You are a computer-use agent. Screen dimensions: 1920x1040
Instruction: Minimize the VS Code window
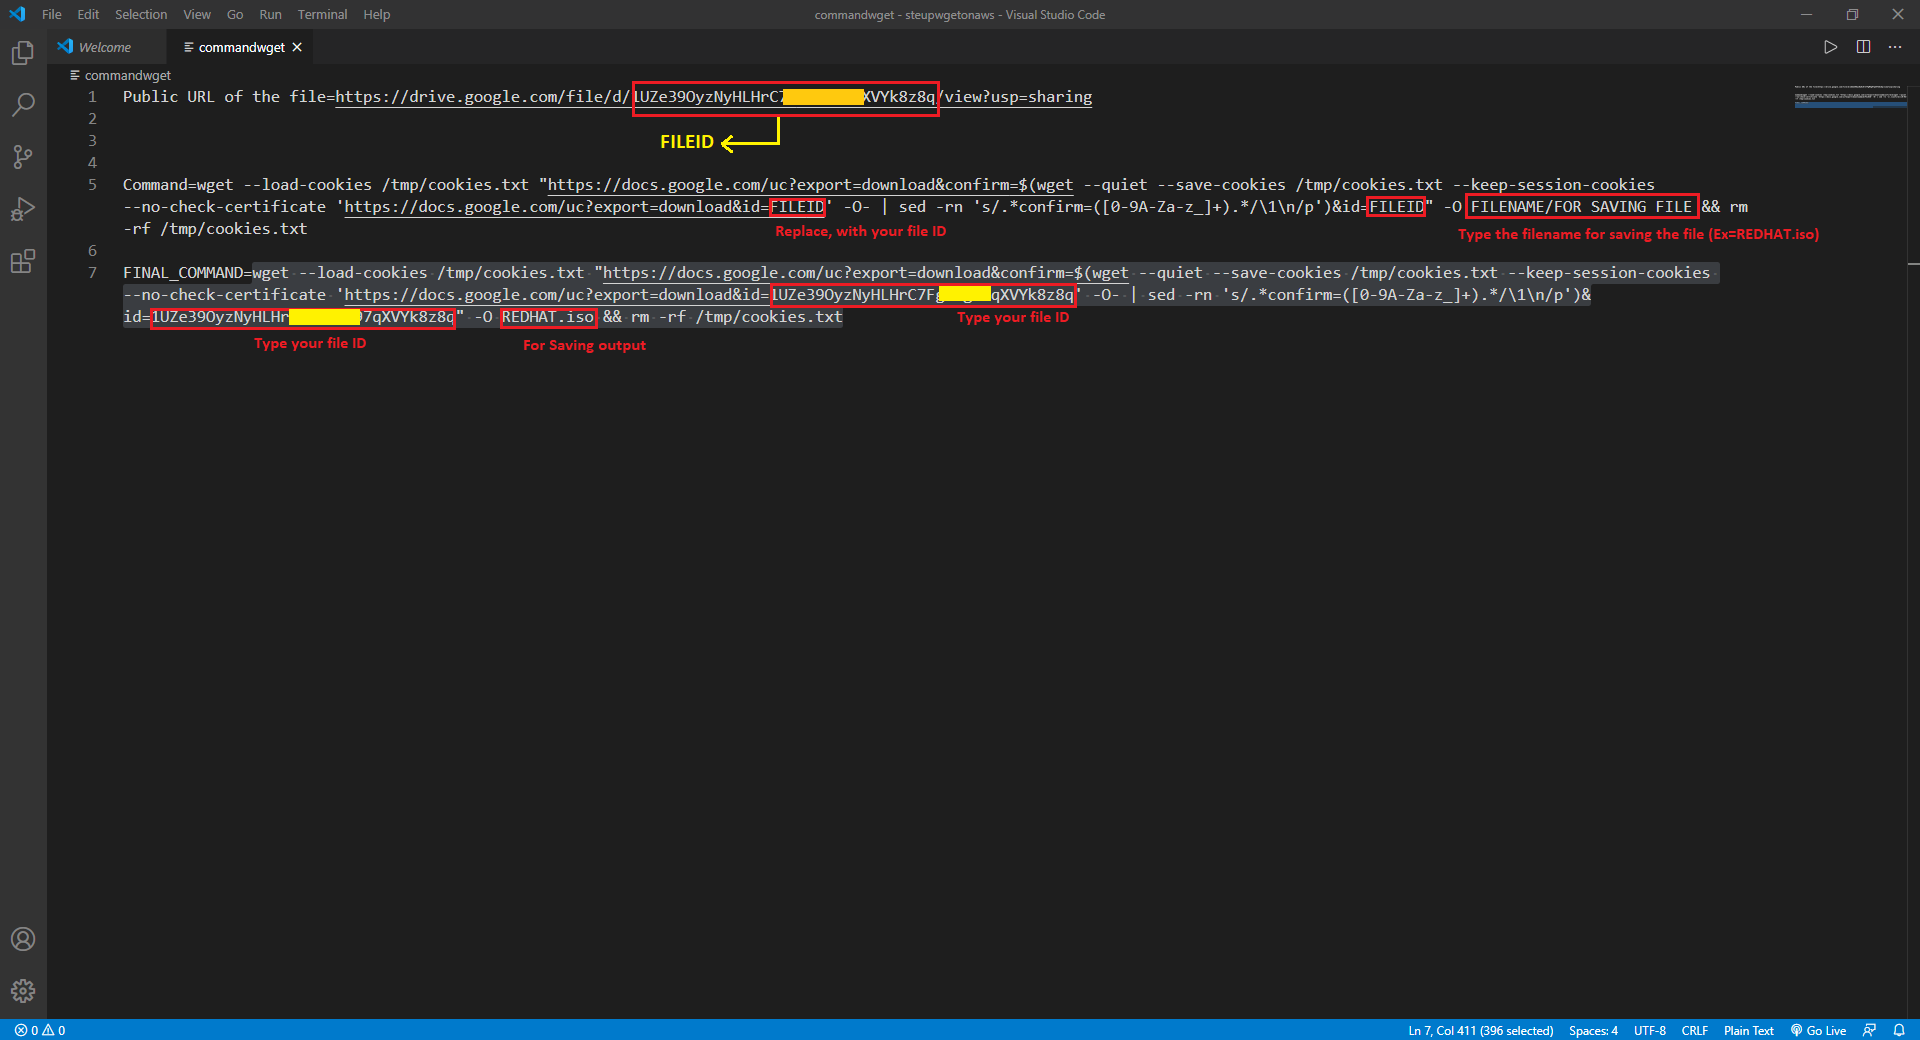(x=1806, y=14)
